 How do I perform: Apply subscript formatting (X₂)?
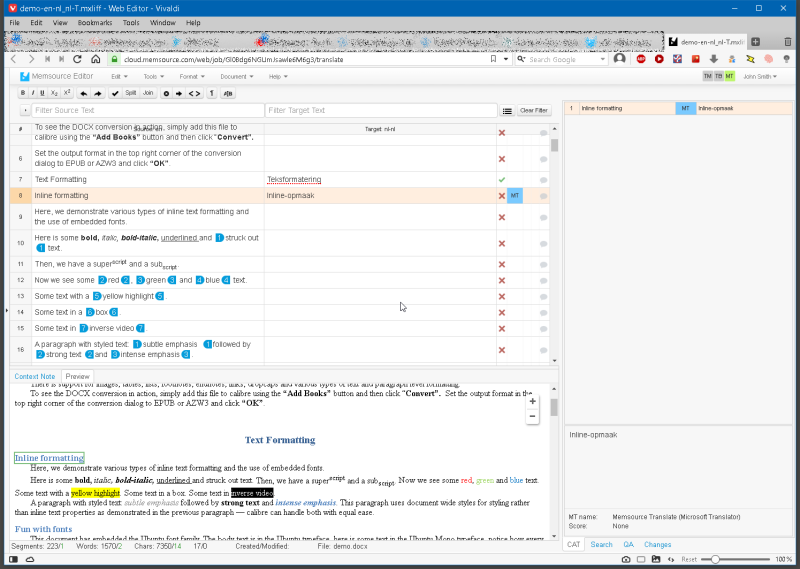pyautogui.click(x=54, y=93)
